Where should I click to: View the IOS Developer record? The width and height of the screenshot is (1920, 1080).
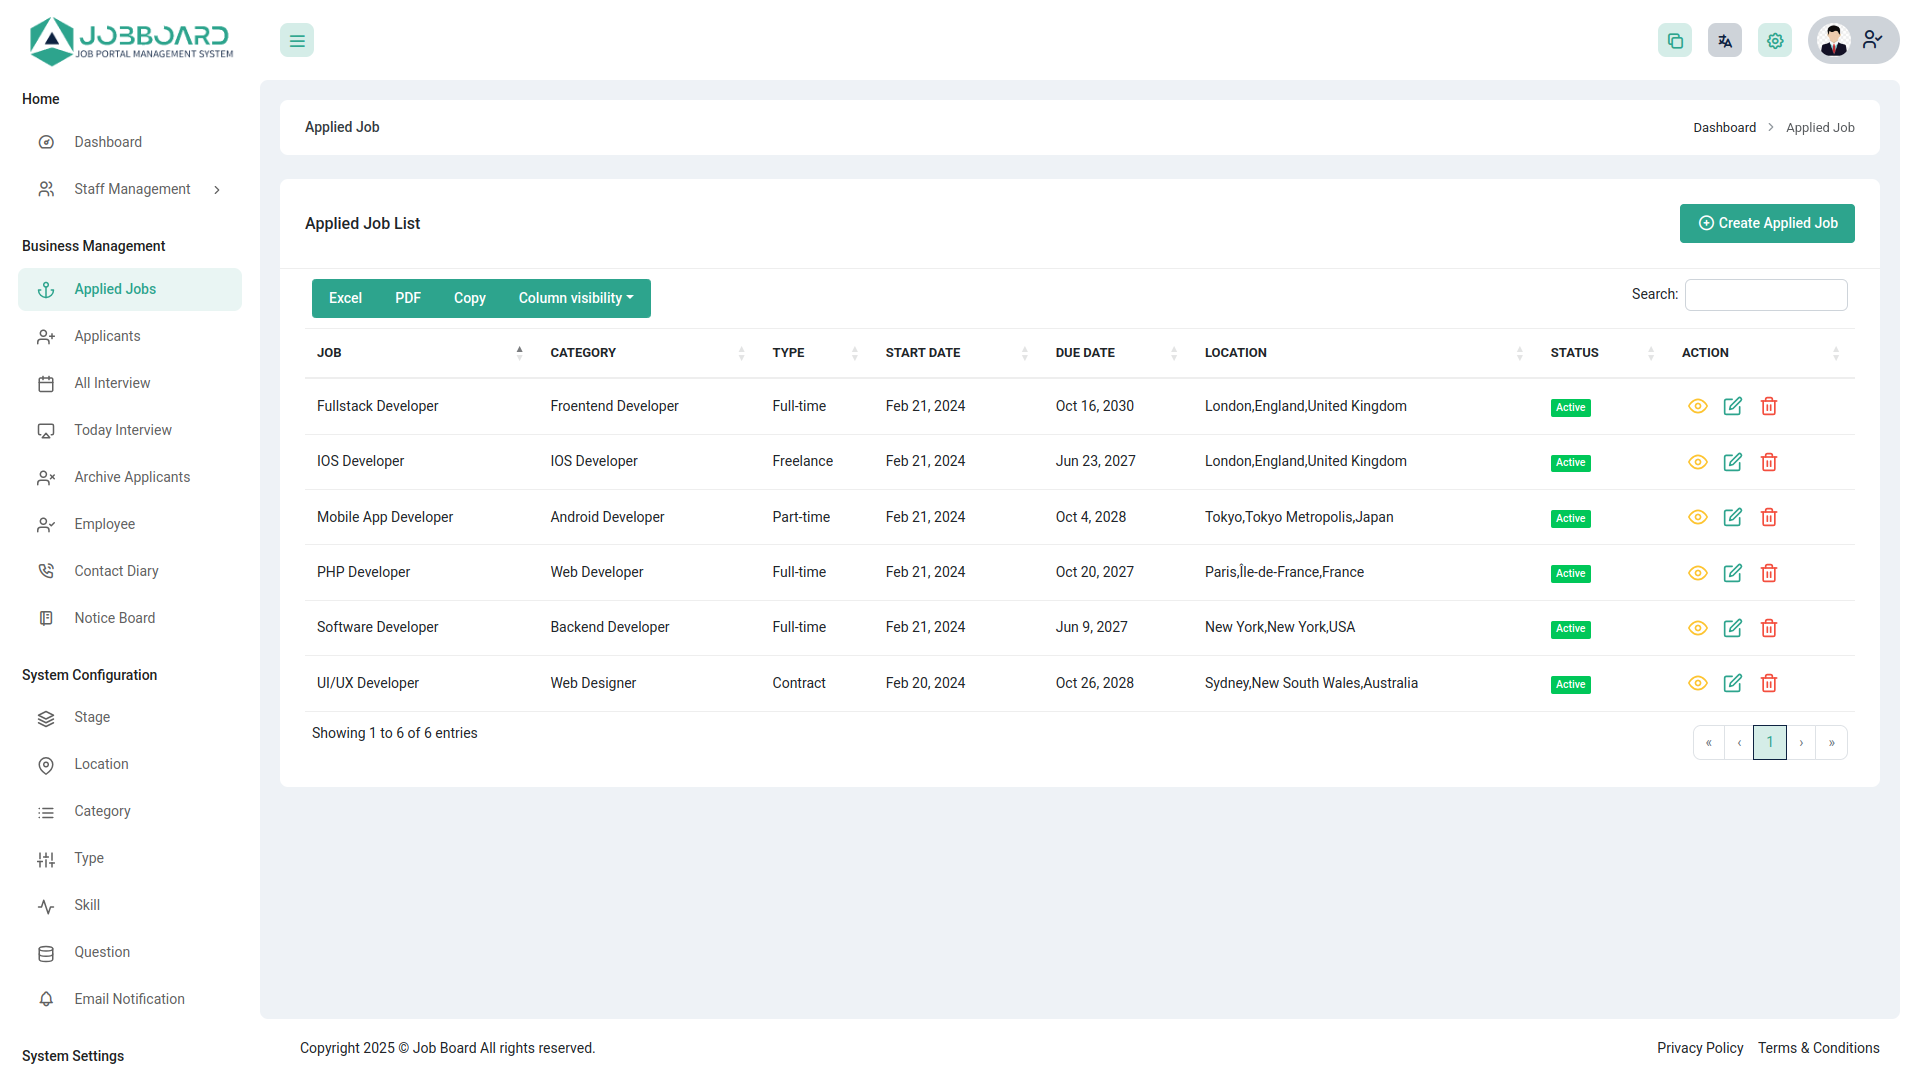(1697, 462)
